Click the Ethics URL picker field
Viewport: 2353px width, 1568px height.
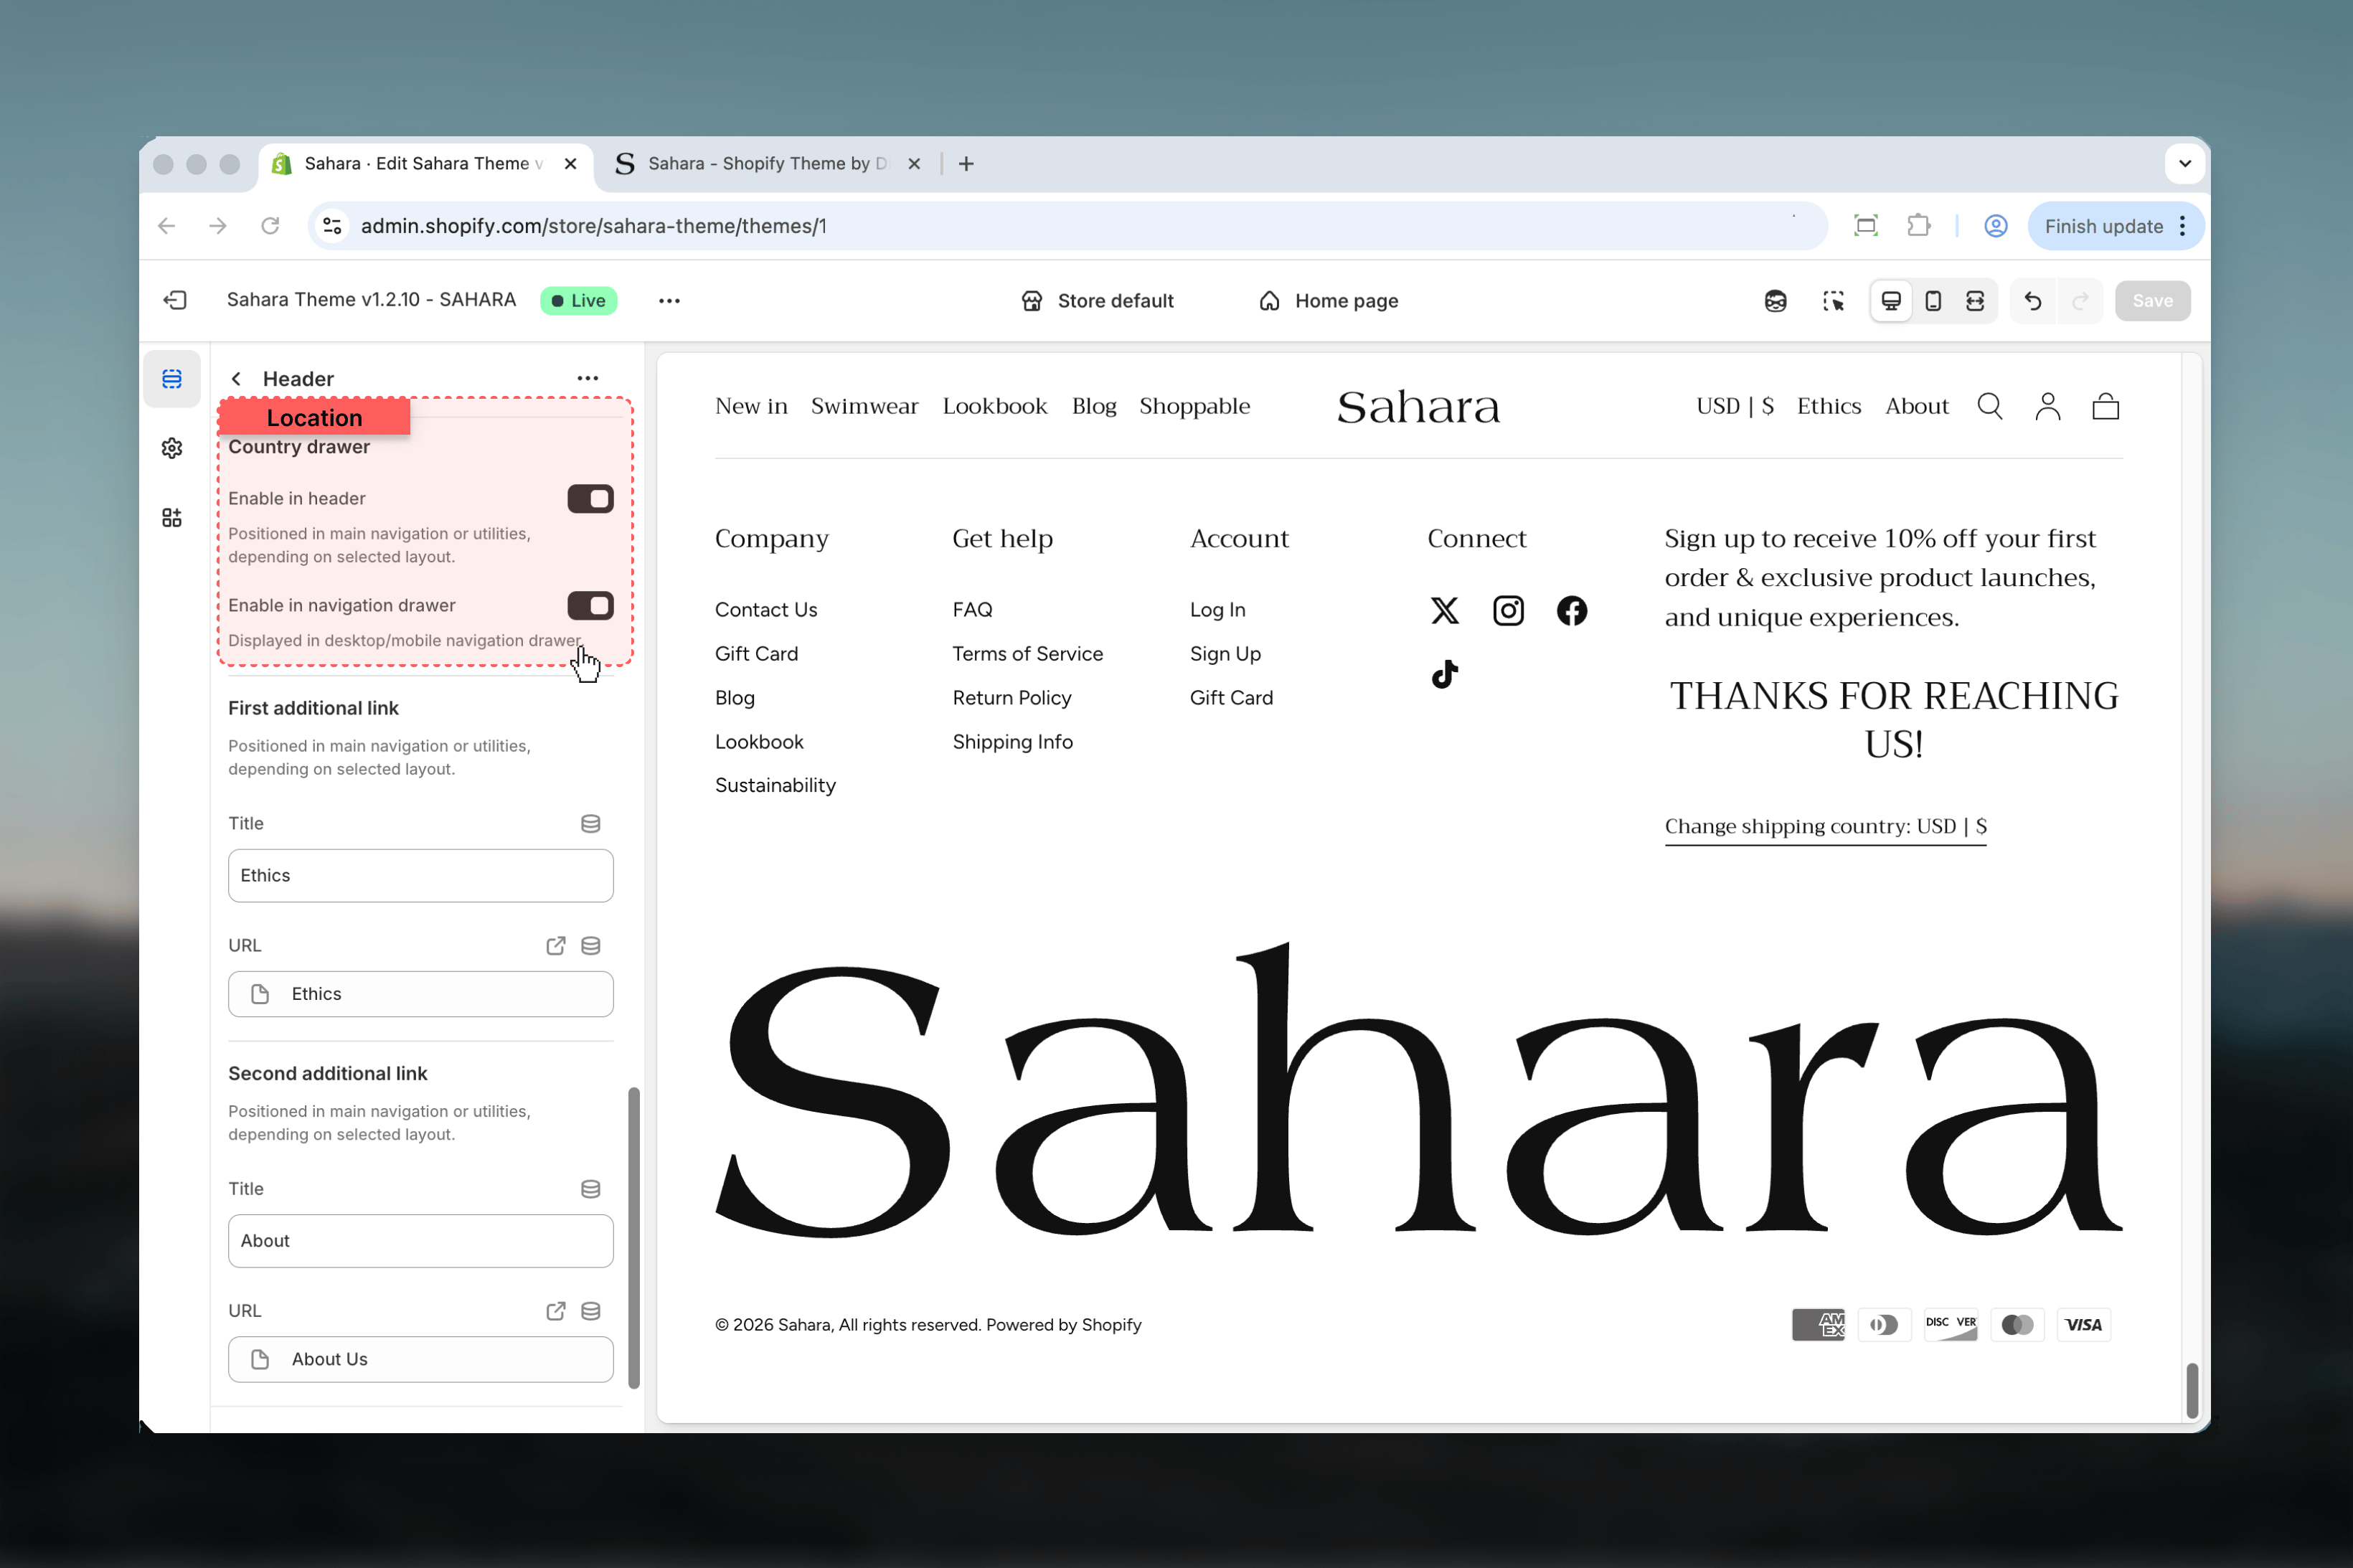[420, 994]
